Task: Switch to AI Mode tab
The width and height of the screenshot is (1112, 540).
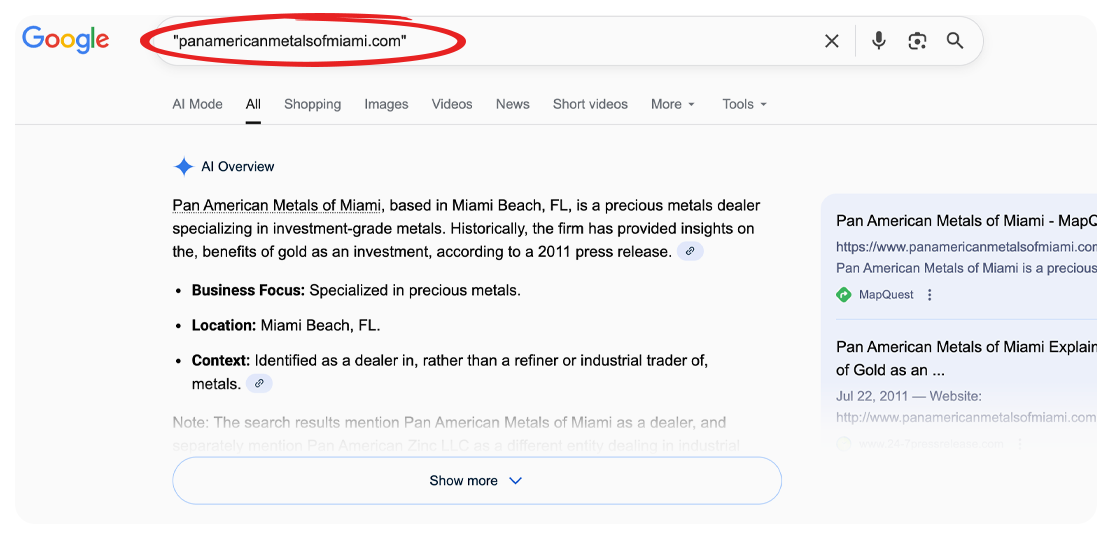Action: coord(197,104)
